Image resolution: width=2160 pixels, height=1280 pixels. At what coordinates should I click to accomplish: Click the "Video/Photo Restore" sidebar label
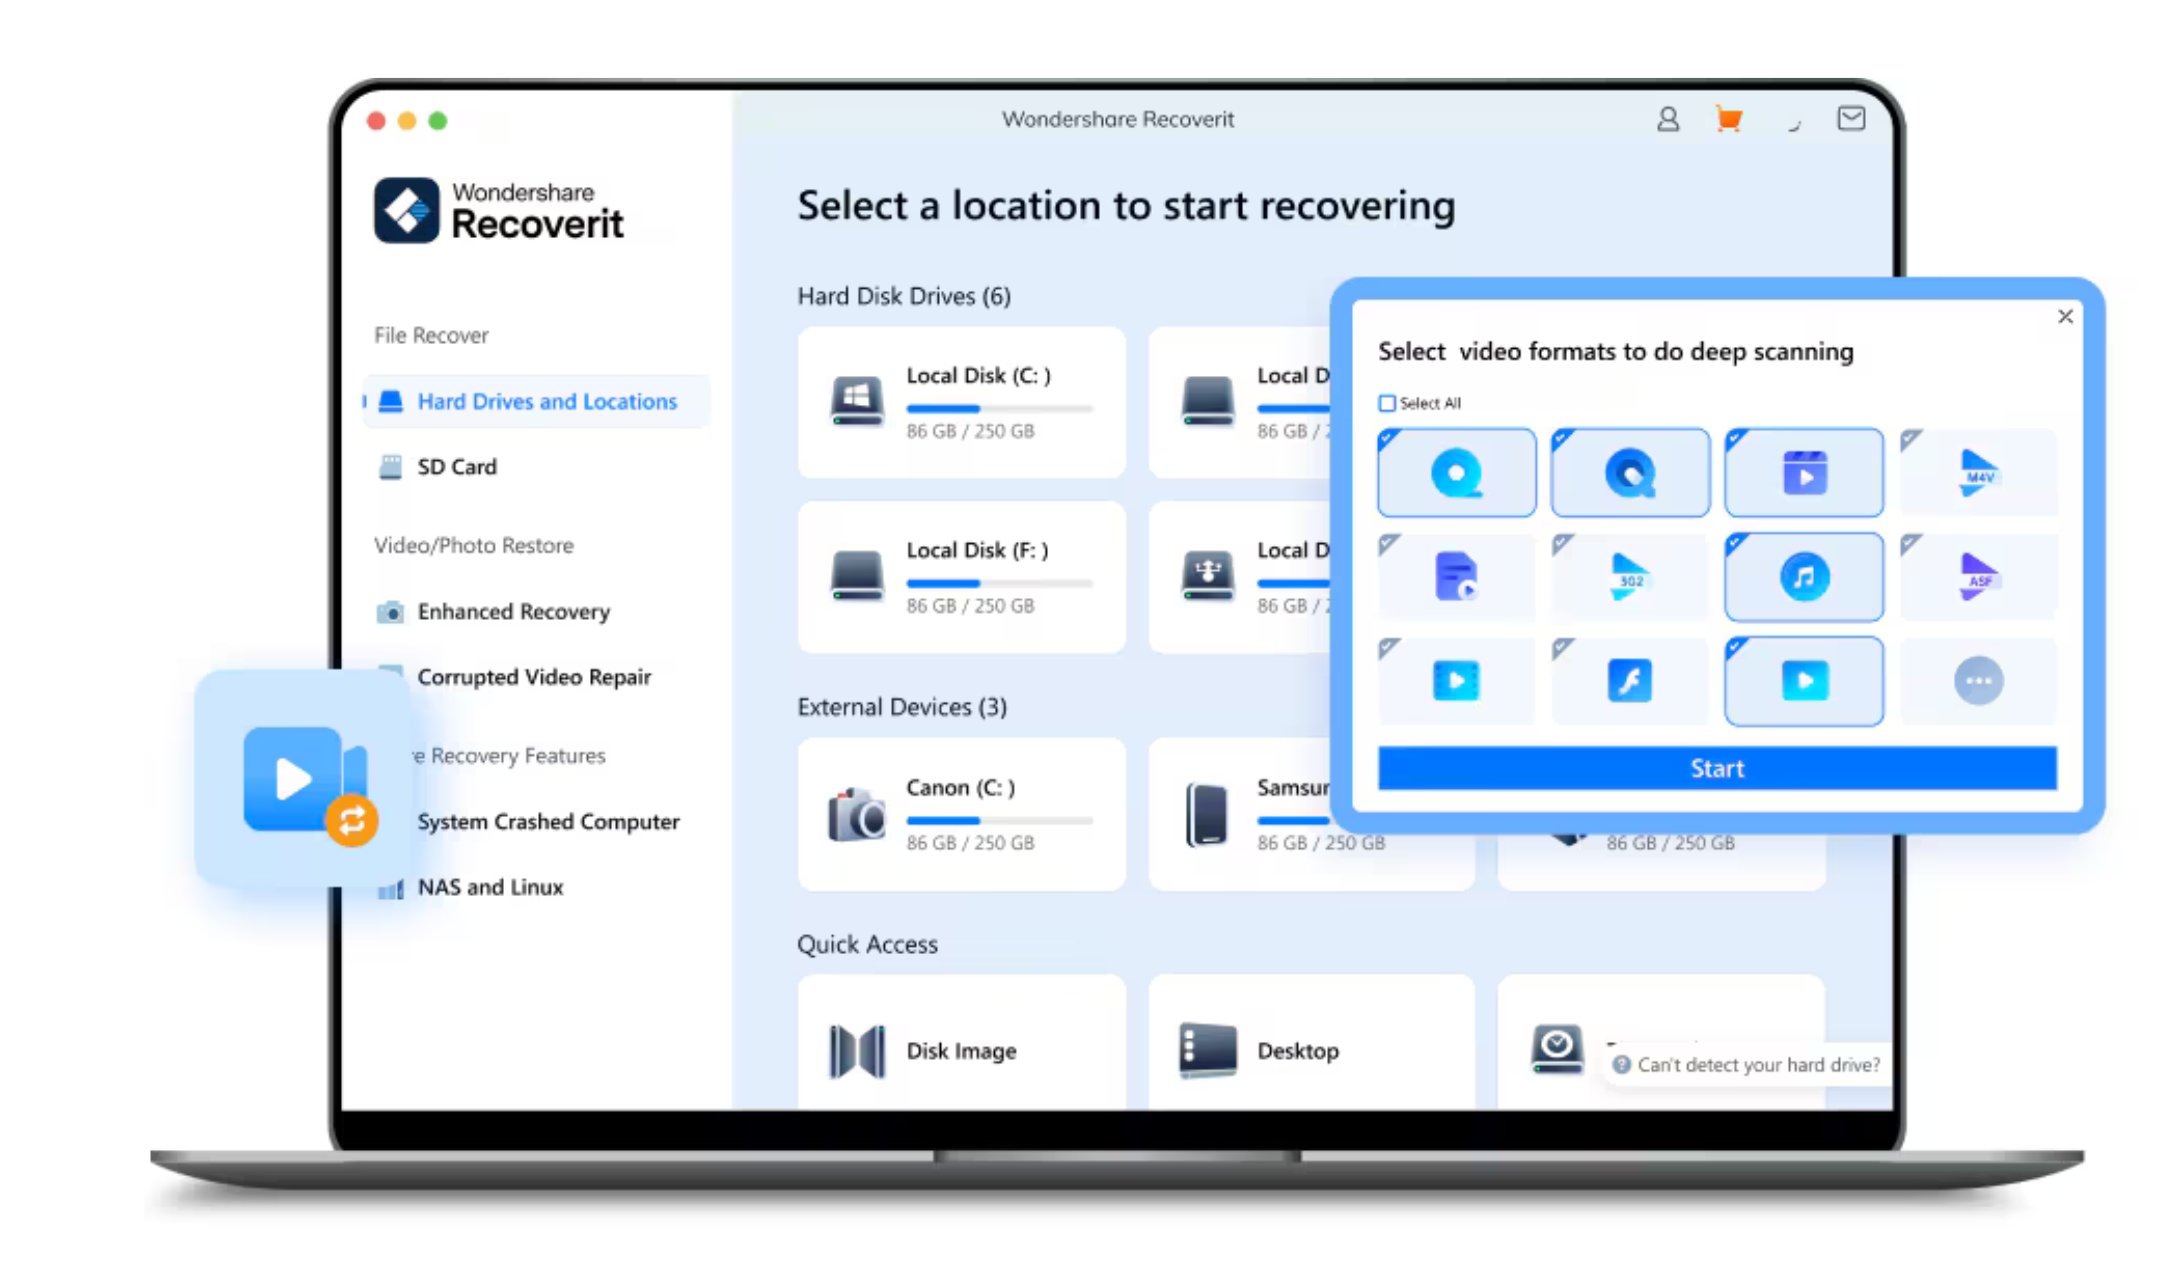[474, 545]
